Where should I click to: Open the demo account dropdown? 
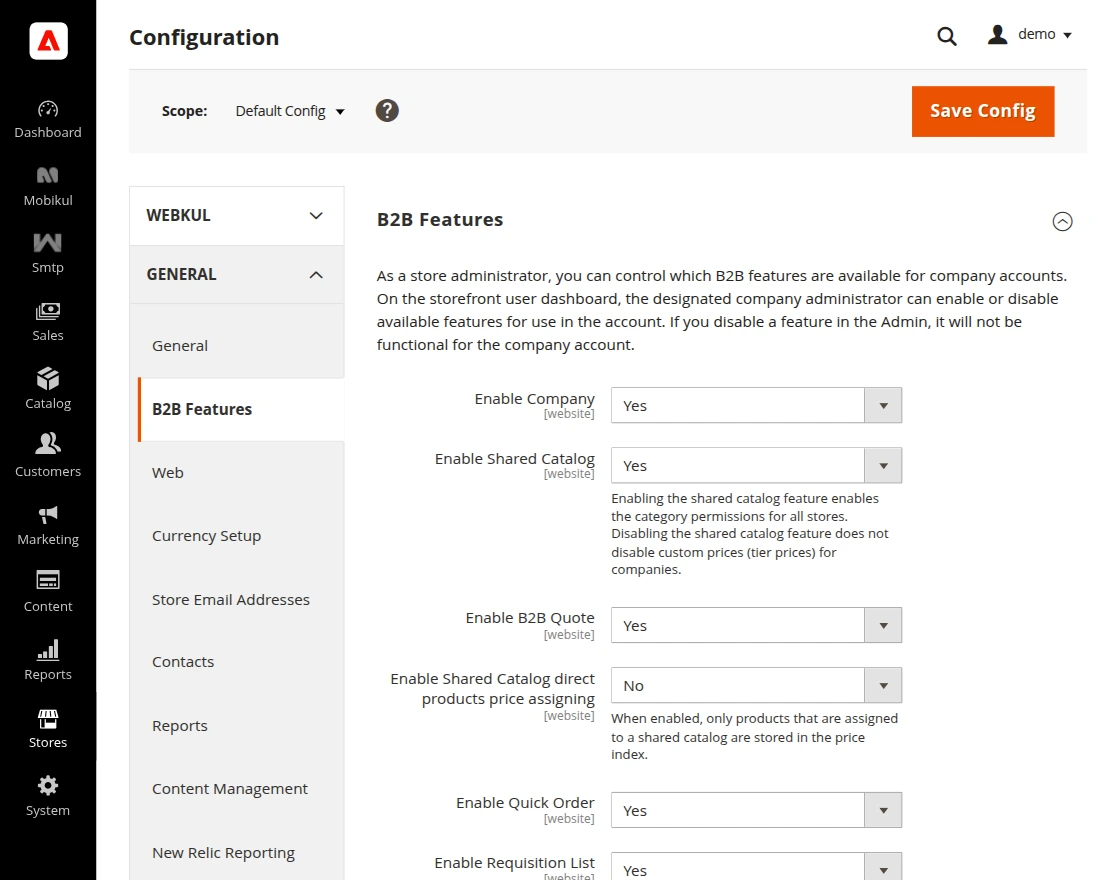[x=1045, y=34]
